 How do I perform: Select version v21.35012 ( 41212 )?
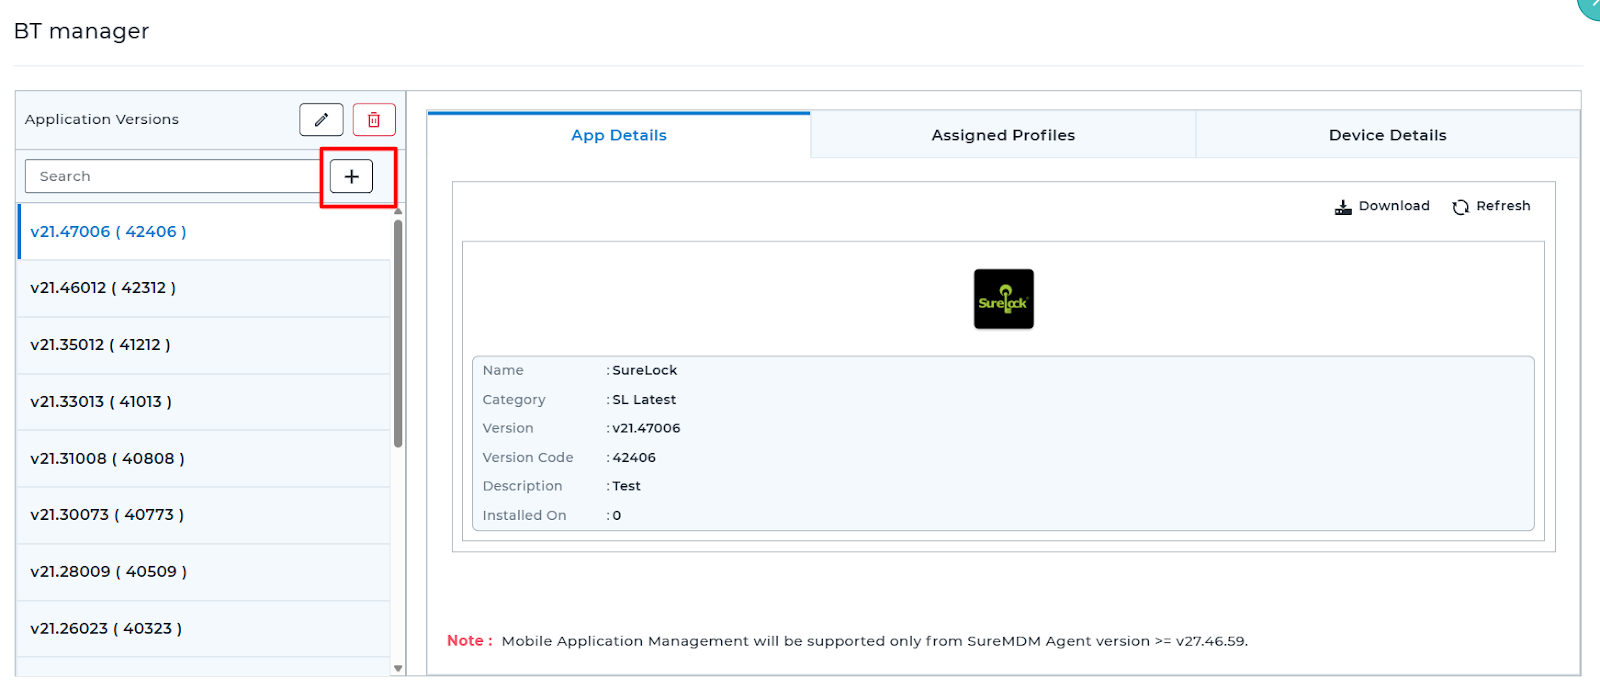[x=204, y=345]
